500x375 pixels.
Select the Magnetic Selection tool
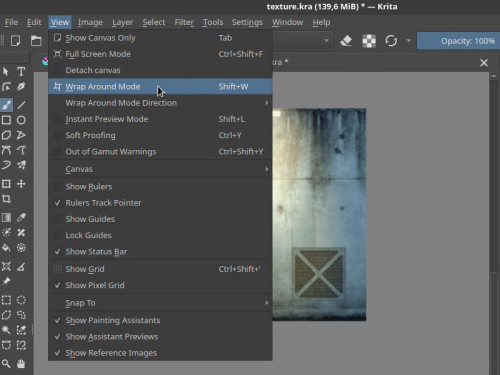coord(21,345)
